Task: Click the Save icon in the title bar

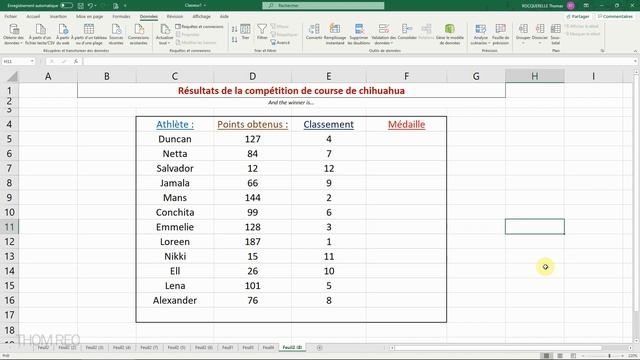Action: [81, 6]
